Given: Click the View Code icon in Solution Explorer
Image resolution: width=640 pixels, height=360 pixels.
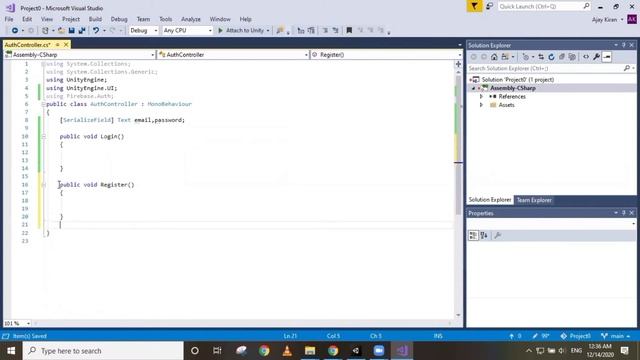Looking at the screenshot, I should (586, 57).
